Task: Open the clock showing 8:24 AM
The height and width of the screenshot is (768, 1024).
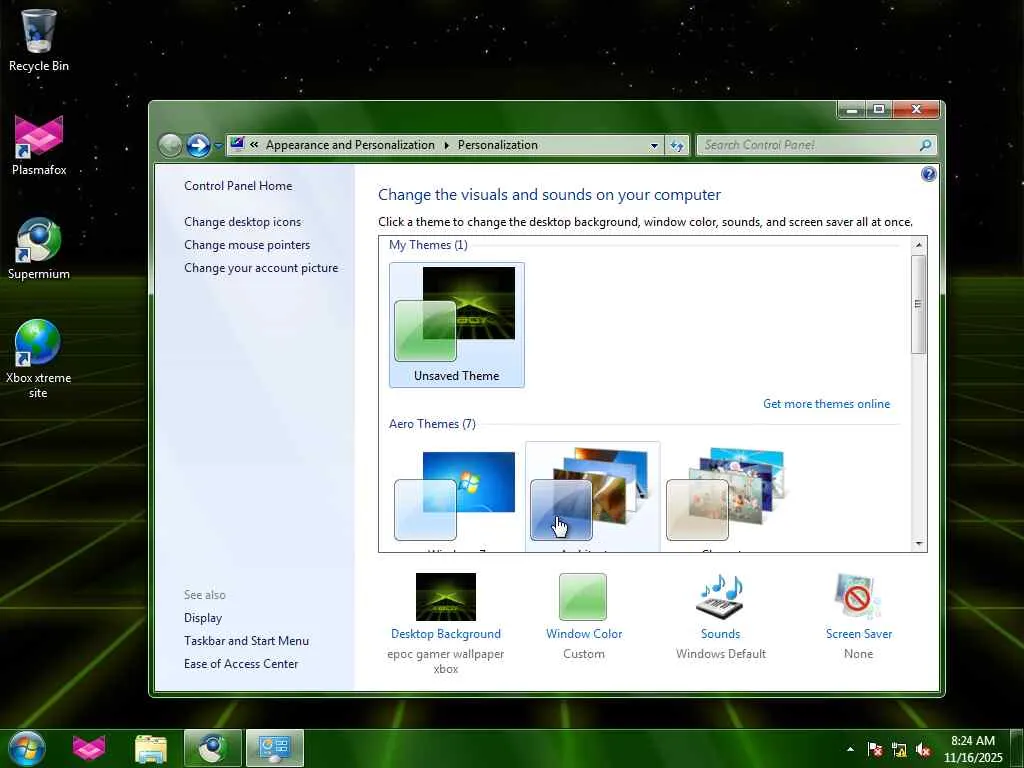Action: [973, 749]
